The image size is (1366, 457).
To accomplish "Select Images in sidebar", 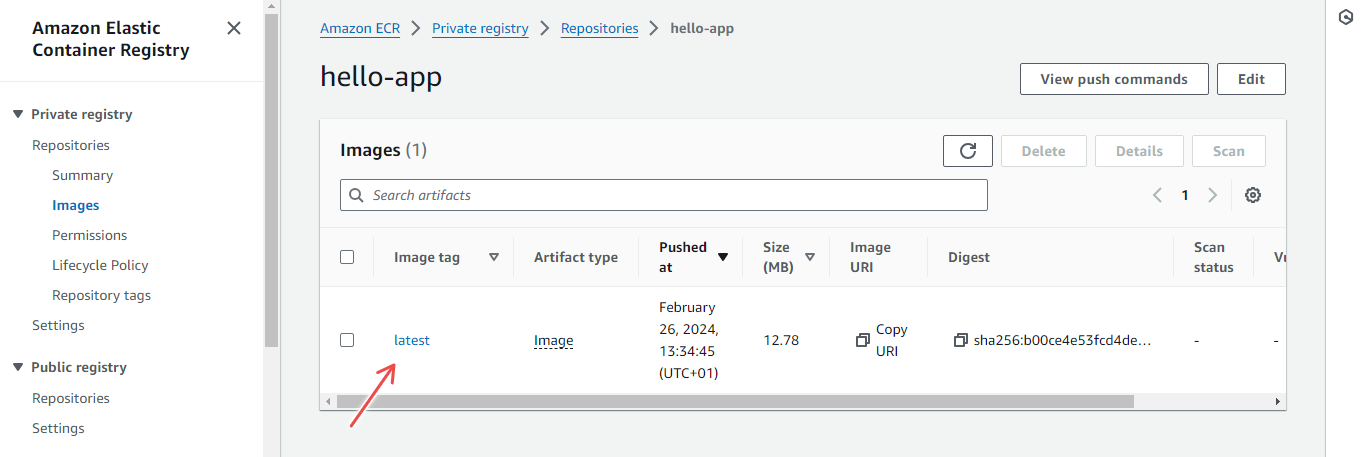I will (x=76, y=205).
